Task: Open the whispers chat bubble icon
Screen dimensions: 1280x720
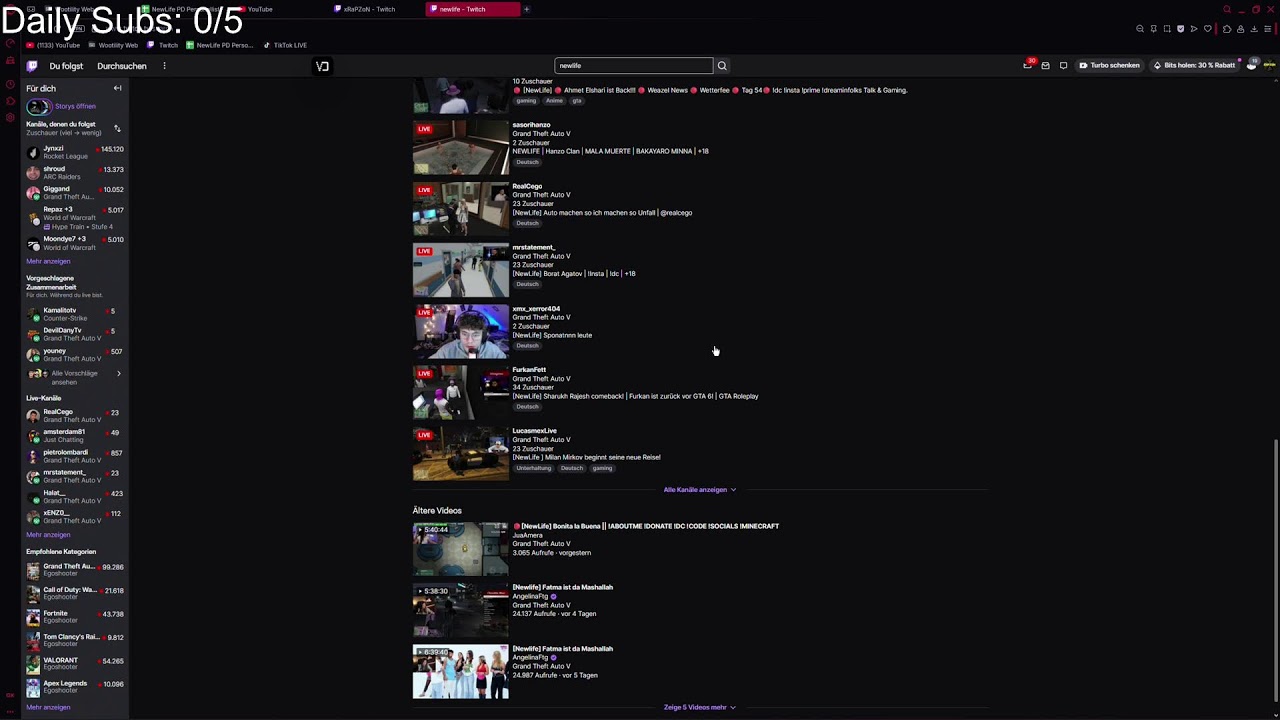Action: coord(1063,66)
